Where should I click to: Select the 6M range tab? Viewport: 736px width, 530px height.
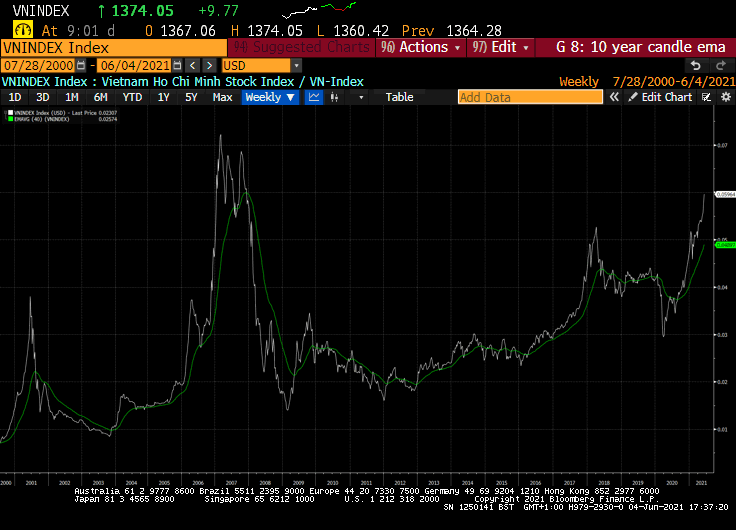click(100, 97)
